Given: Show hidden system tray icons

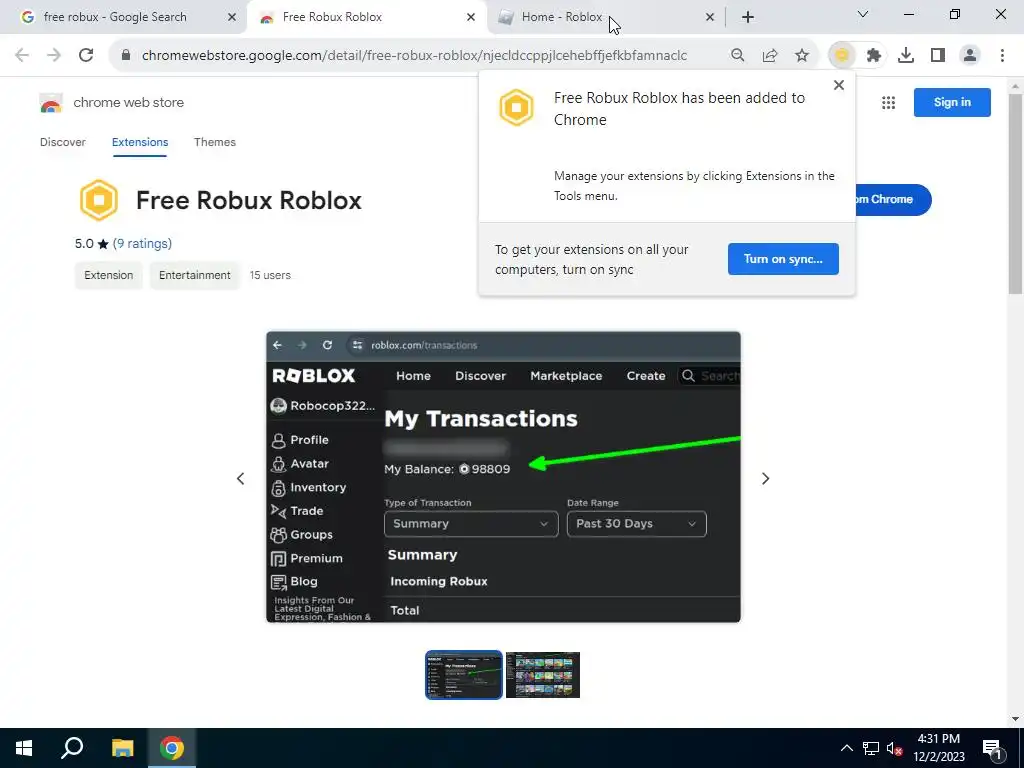Looking at the screenshot, I should point(846,748).
